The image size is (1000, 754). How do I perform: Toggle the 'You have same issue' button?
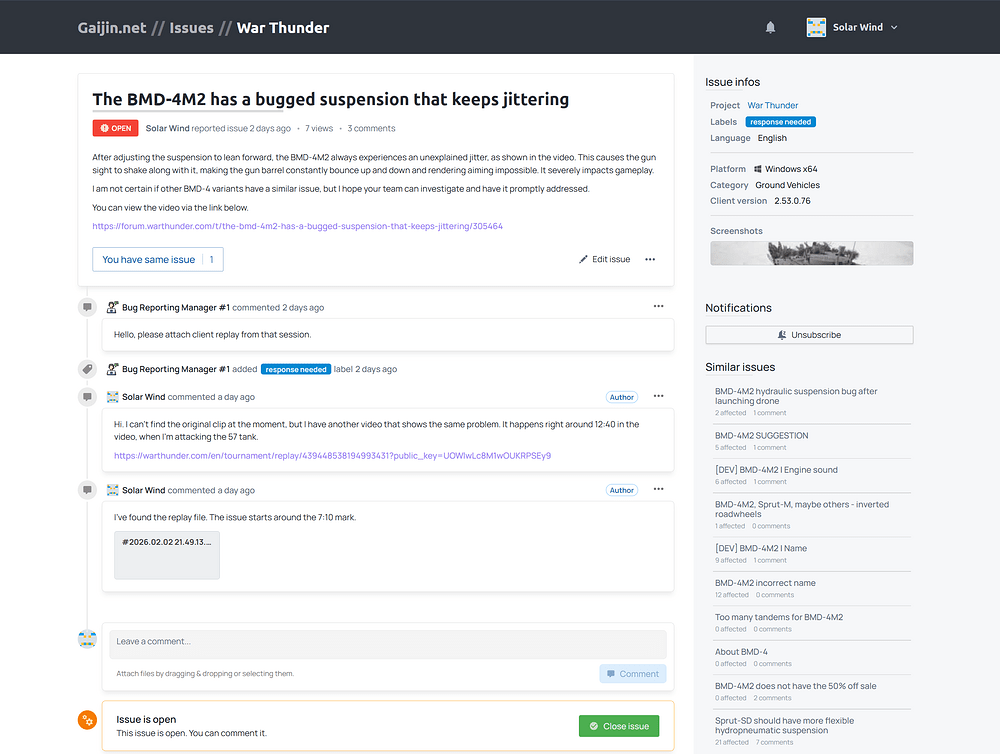coord(157,259)
